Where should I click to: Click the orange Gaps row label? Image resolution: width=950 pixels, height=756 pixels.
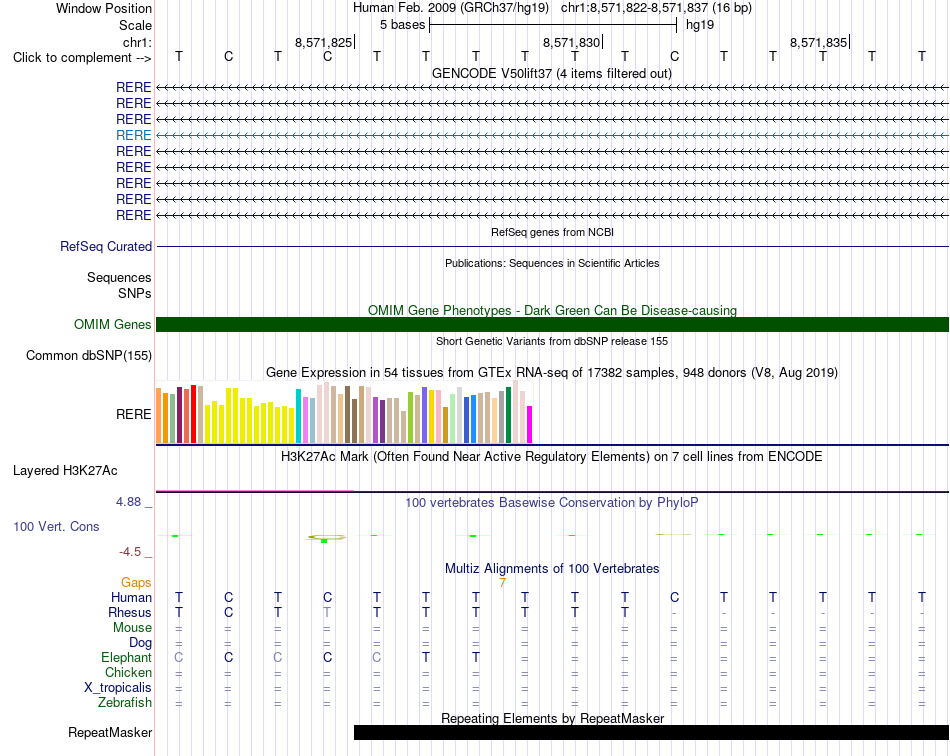tap(136, 582)
